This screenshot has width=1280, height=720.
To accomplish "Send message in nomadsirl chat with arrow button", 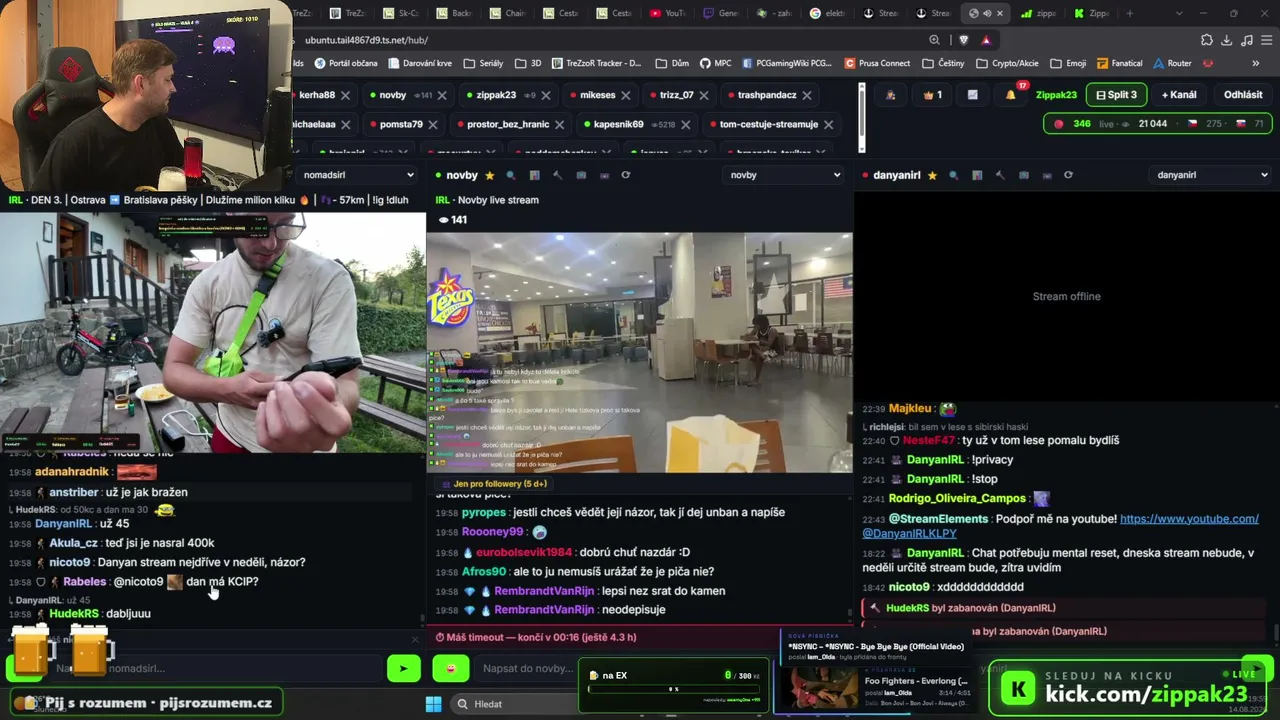I will click(x=404, y=668).
